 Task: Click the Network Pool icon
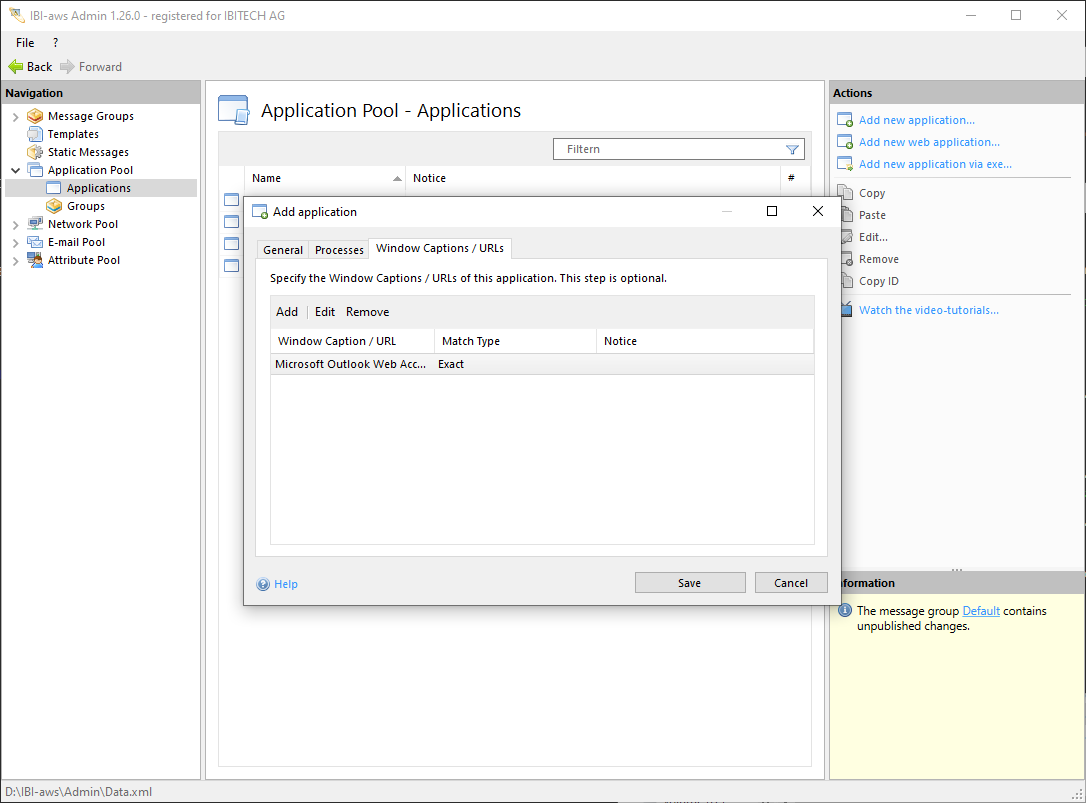tap(36, 224)
